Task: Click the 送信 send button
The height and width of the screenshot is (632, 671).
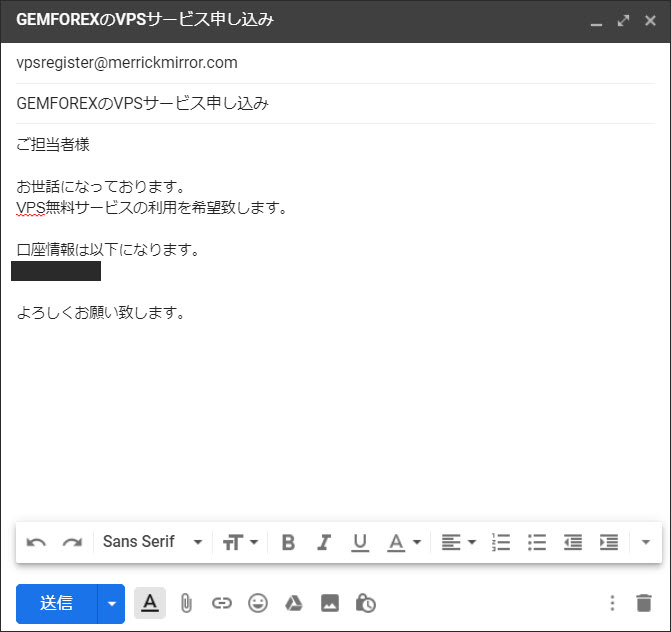Action: 56,604
